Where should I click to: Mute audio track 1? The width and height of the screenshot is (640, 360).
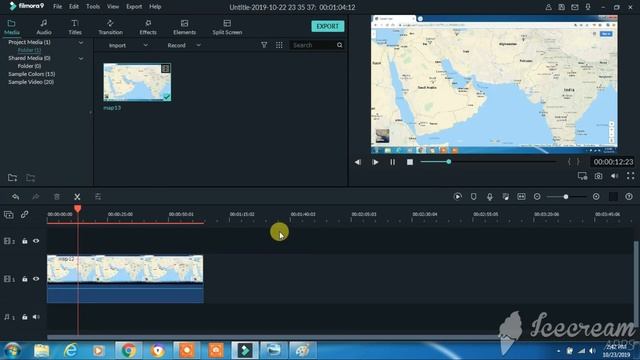pos(36,317)
